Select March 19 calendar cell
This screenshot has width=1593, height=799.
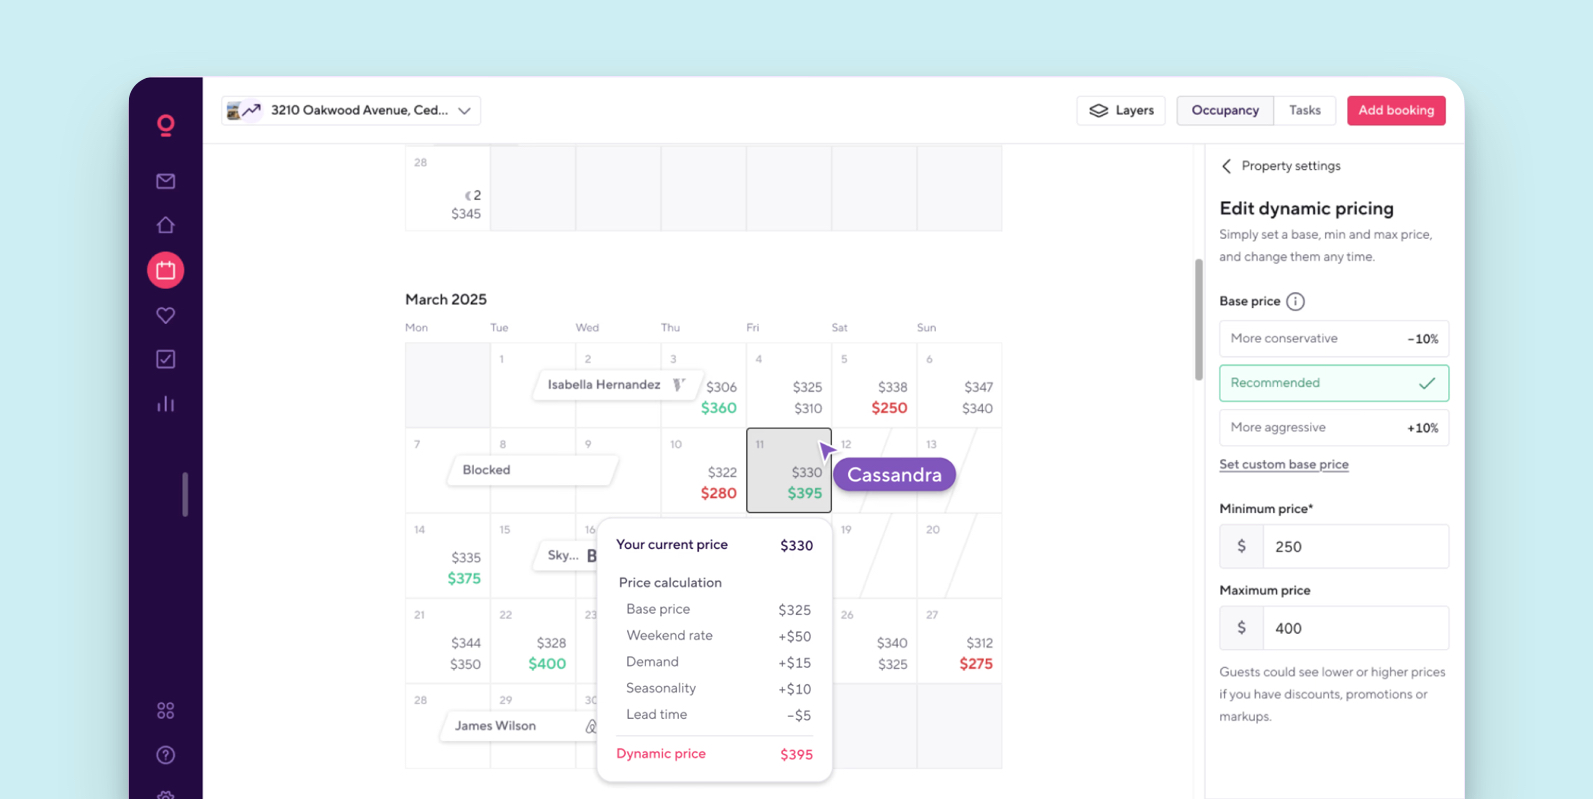[874, 556]
